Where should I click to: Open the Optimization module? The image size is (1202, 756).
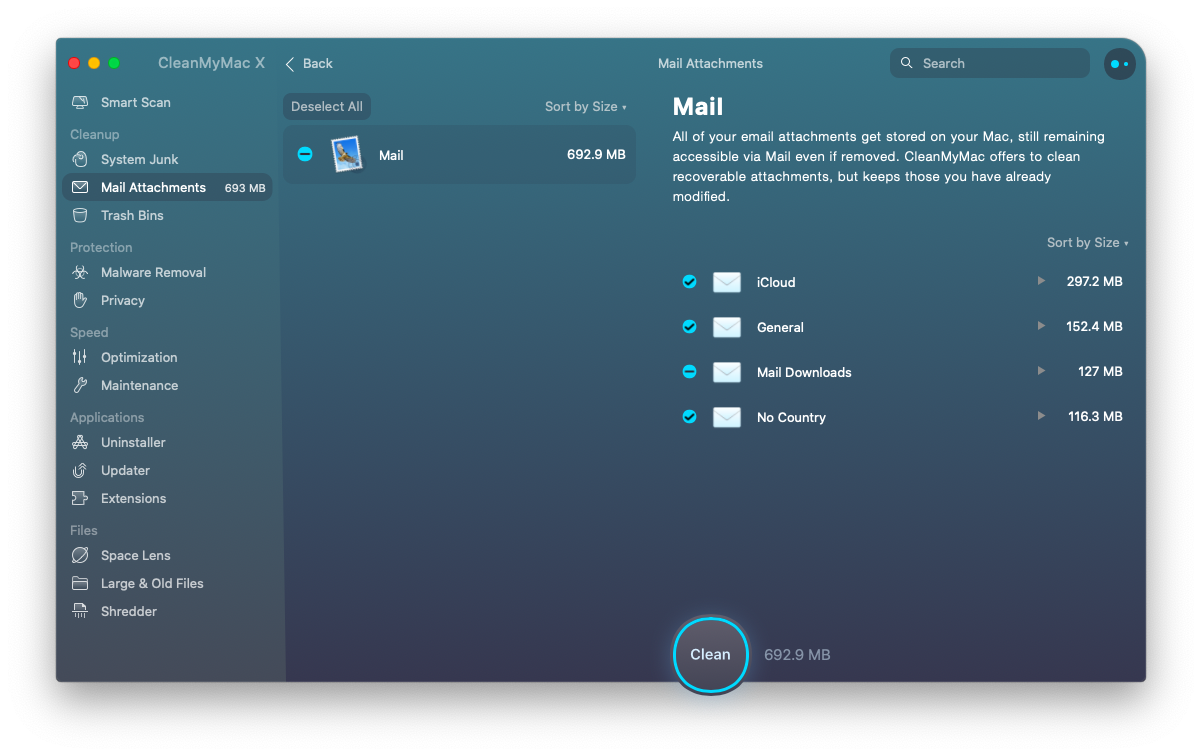(x=167, y=357)
